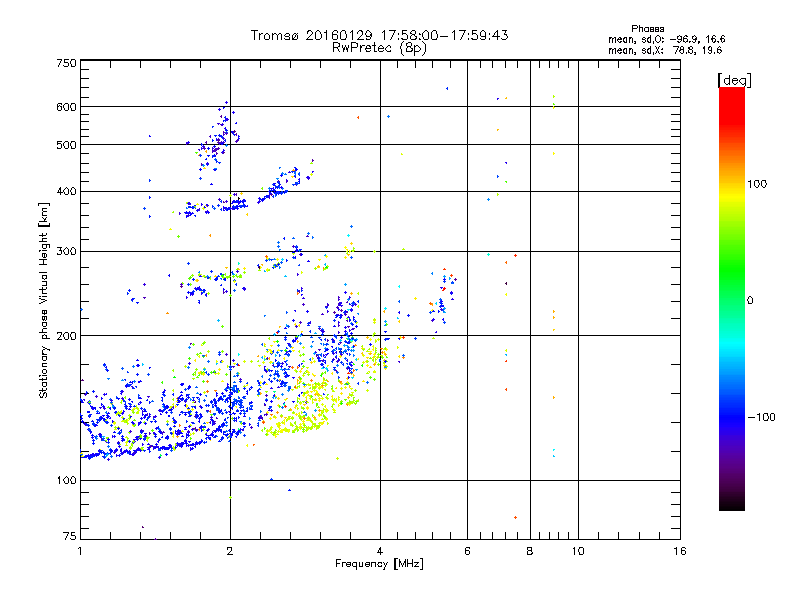The height and width of the screenshot is (600, 800).
Task: Click the y-axis tick label '75'
Action: pos(70,536)
